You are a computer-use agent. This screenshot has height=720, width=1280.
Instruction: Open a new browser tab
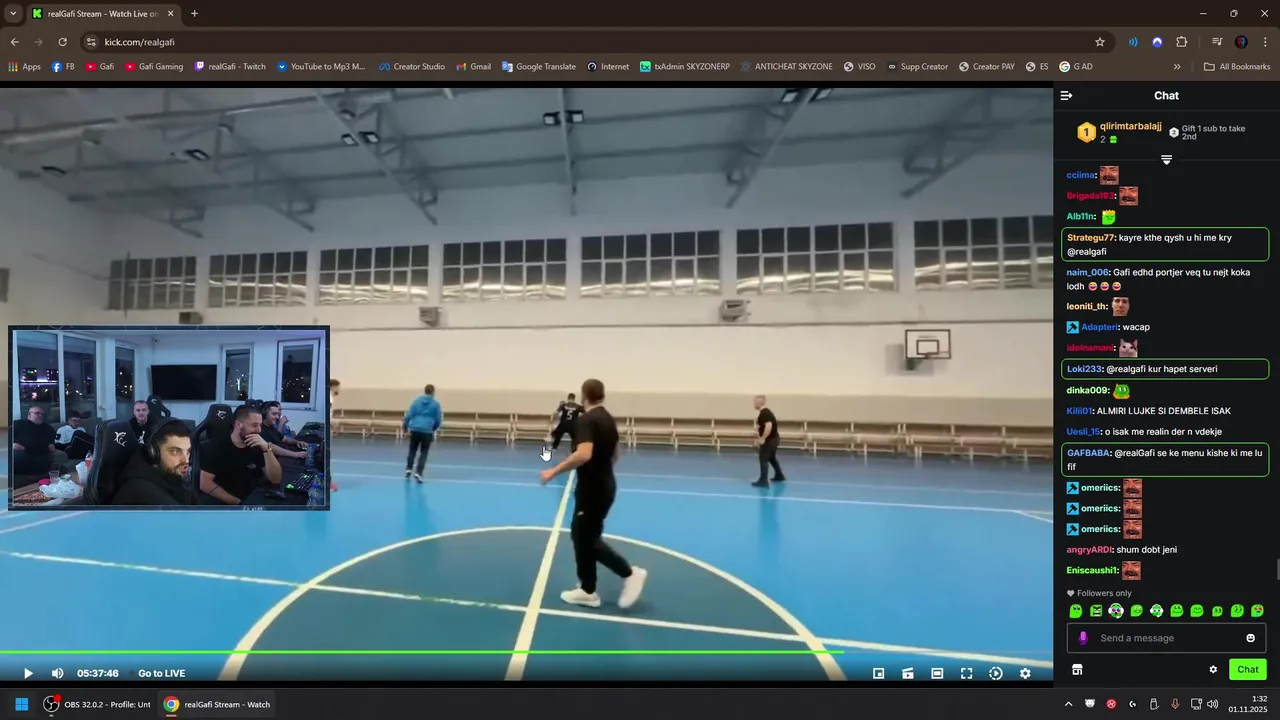(x=194, y=14)
